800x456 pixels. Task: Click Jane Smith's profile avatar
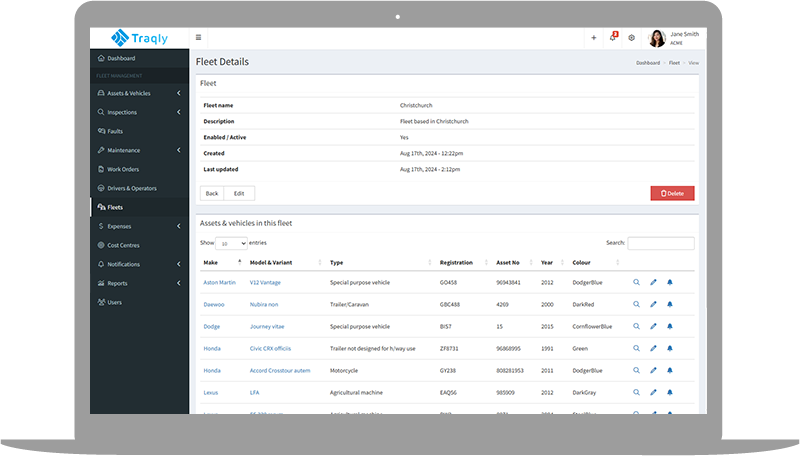tap(657, 38)
